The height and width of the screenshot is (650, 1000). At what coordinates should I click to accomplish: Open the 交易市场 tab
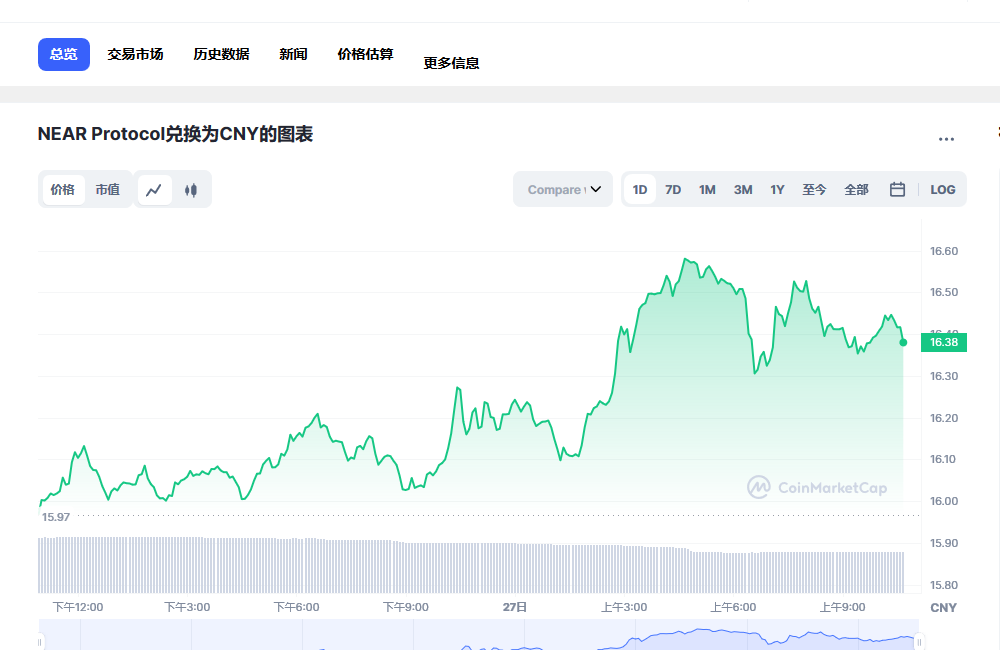(135, 54)
